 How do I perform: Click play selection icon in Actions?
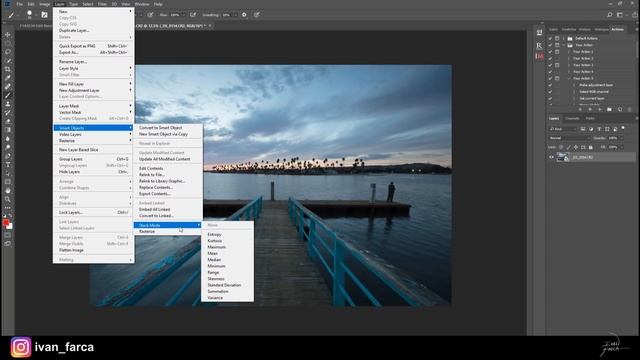pos(600,109)
